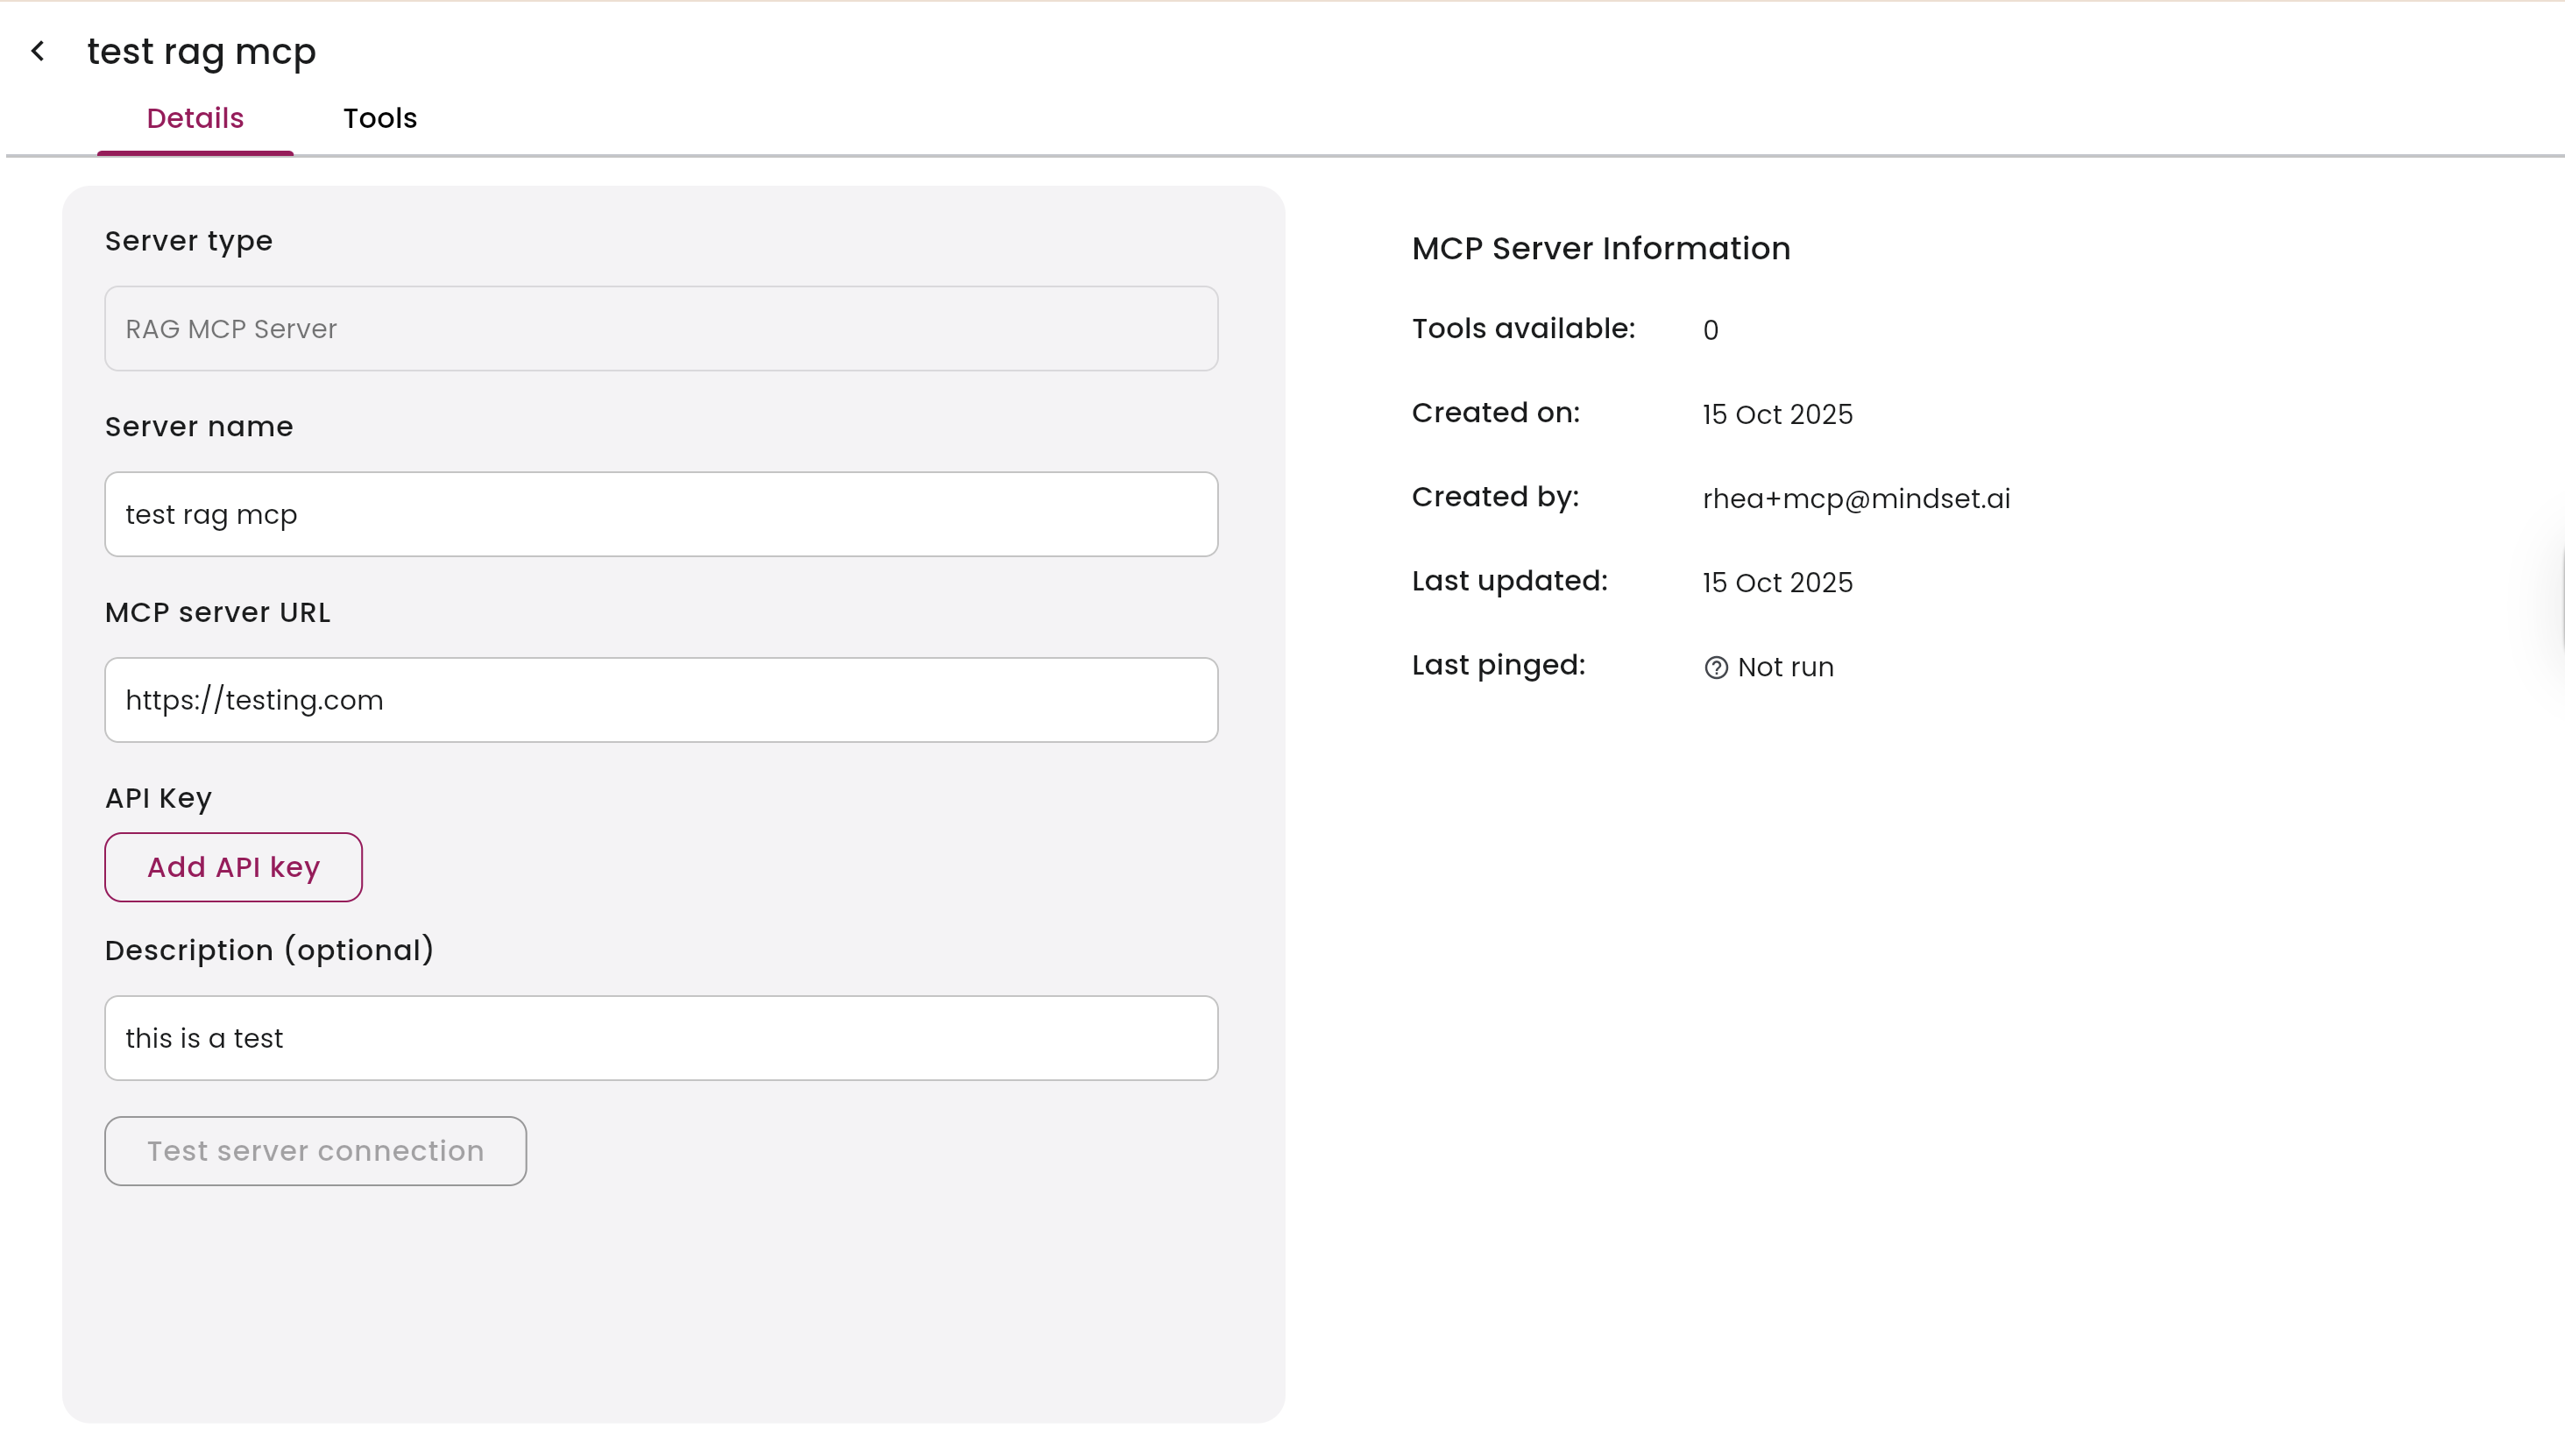
Task: Click the Created on date value
Action: click(1777, 414)
